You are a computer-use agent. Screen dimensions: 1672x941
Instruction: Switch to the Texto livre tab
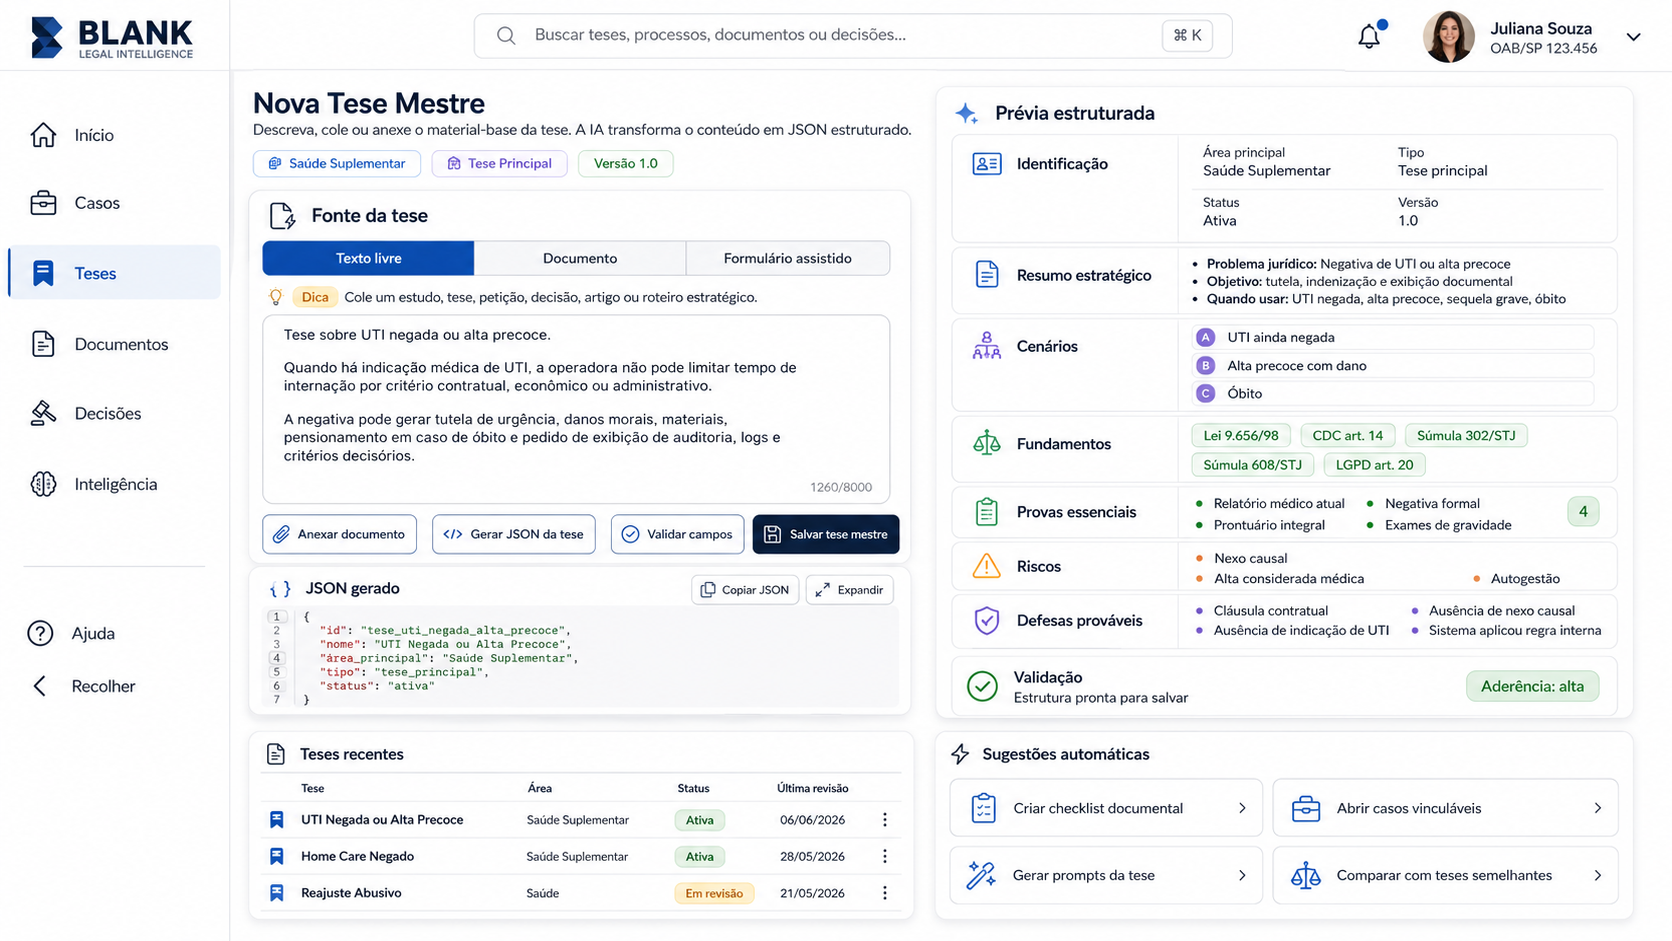tap(368, 258)
